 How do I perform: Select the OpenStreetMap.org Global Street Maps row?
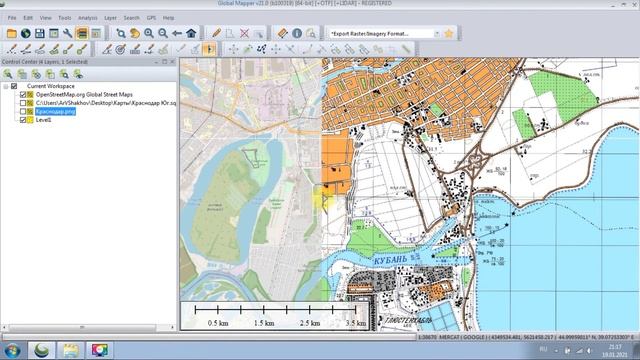pos(84,94)
